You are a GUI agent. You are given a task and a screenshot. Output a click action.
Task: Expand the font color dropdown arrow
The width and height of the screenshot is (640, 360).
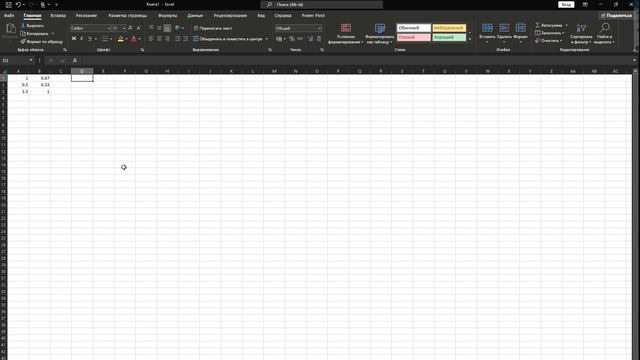point(140,39)
